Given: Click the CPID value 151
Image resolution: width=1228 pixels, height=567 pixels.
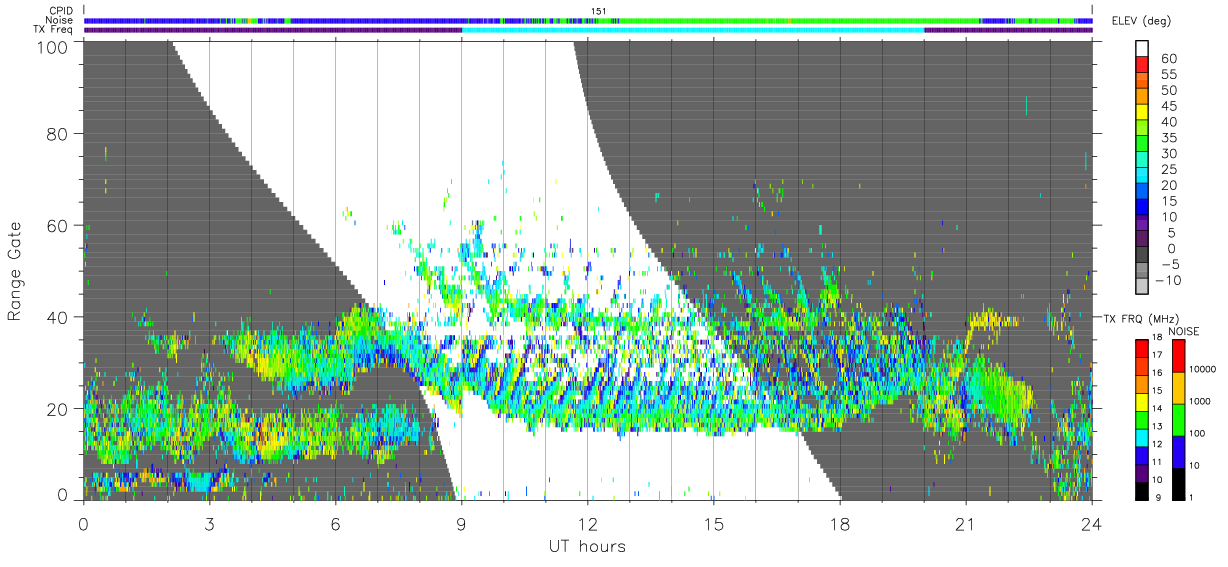Looking at the screenshot, I should [x=598, y=10].
